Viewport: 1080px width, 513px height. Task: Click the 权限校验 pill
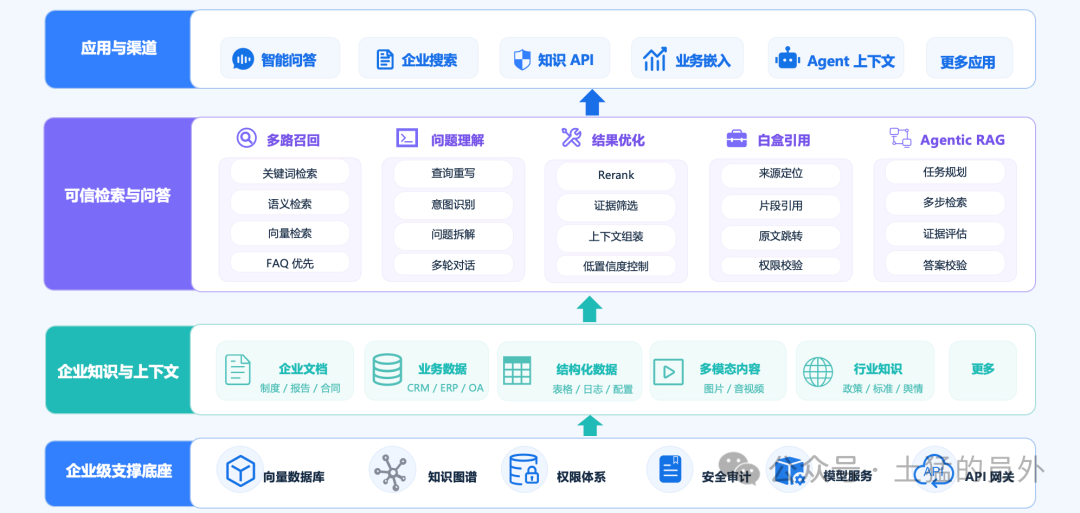point(781,266)
